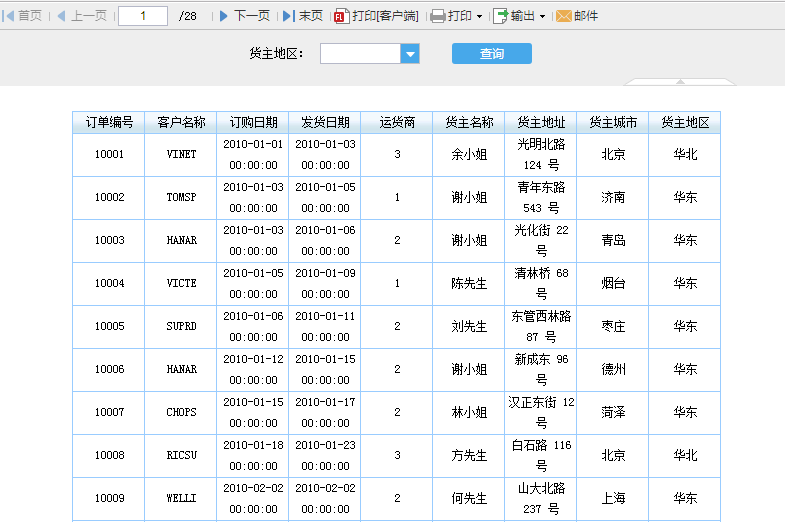
Task: Click the client-side print (打印[客户端]) icon
Action: pos(341,16)
